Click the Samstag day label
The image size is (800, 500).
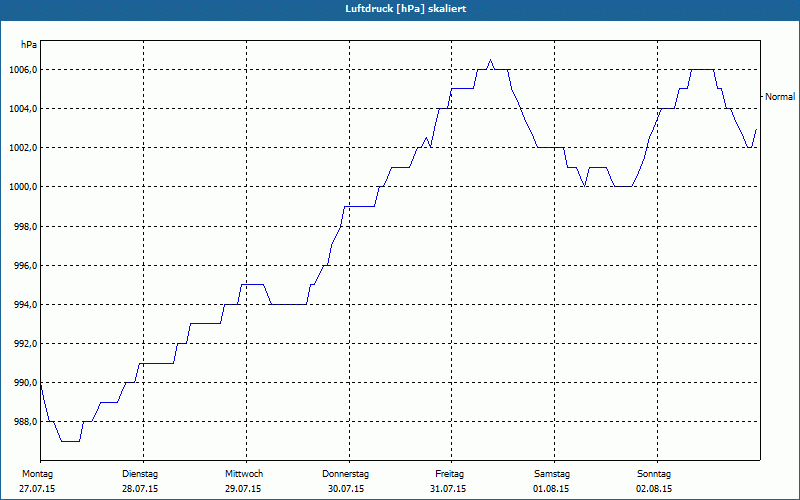point(552,474)
